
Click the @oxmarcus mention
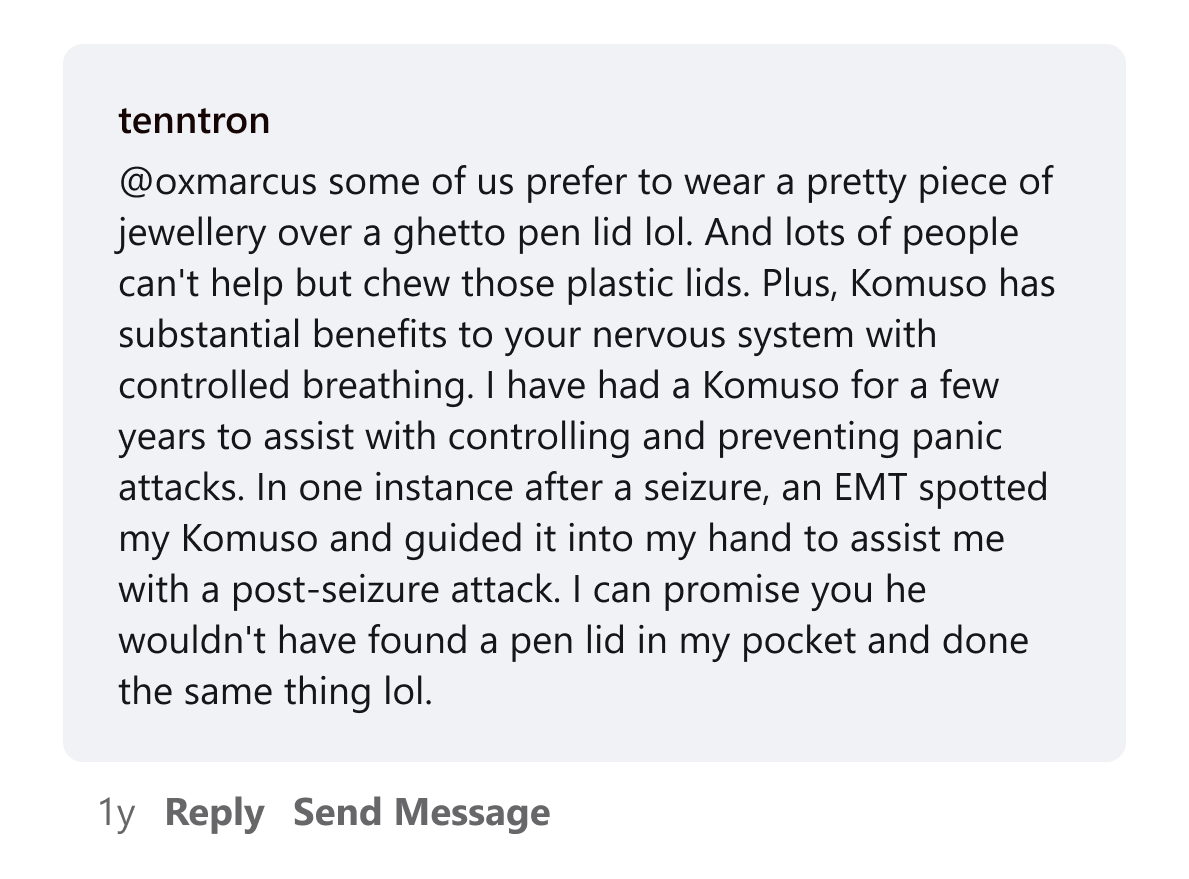pyautogui.click(x=217, y=183)
